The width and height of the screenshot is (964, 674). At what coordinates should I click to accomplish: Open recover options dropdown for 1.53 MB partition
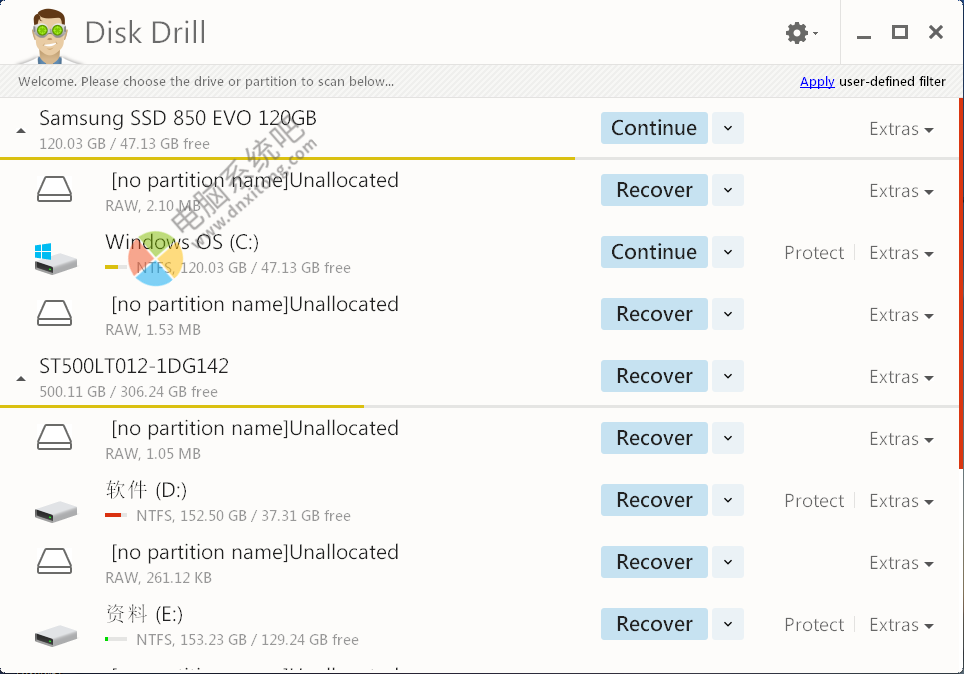pyautogui.click(x=728, y=314)
